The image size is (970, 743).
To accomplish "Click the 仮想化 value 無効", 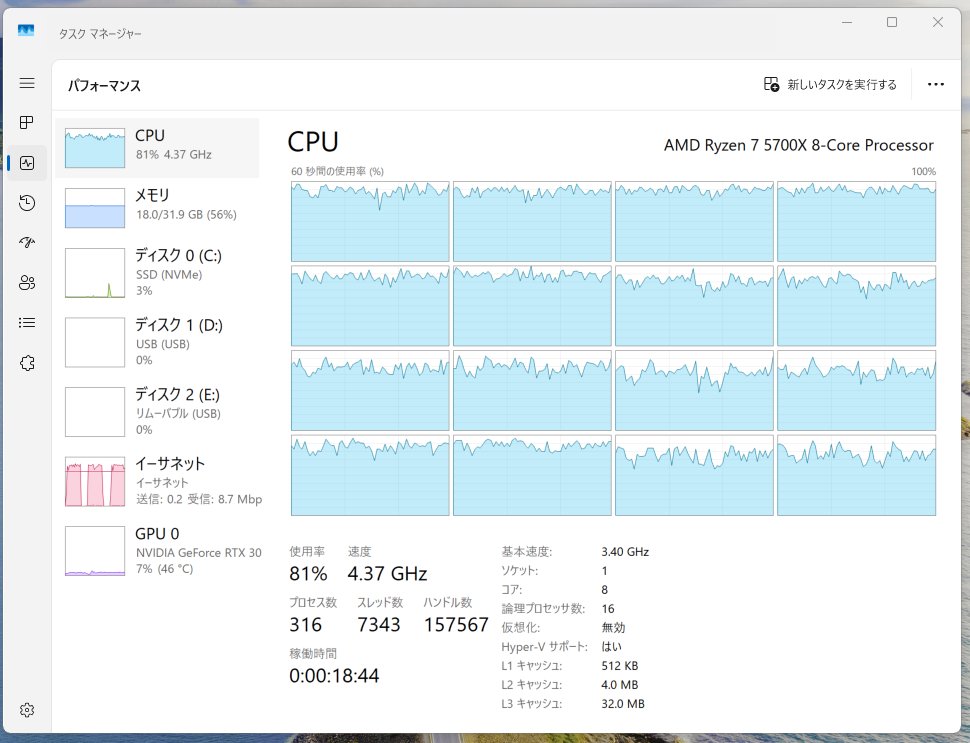I will [x=613, y=627].
